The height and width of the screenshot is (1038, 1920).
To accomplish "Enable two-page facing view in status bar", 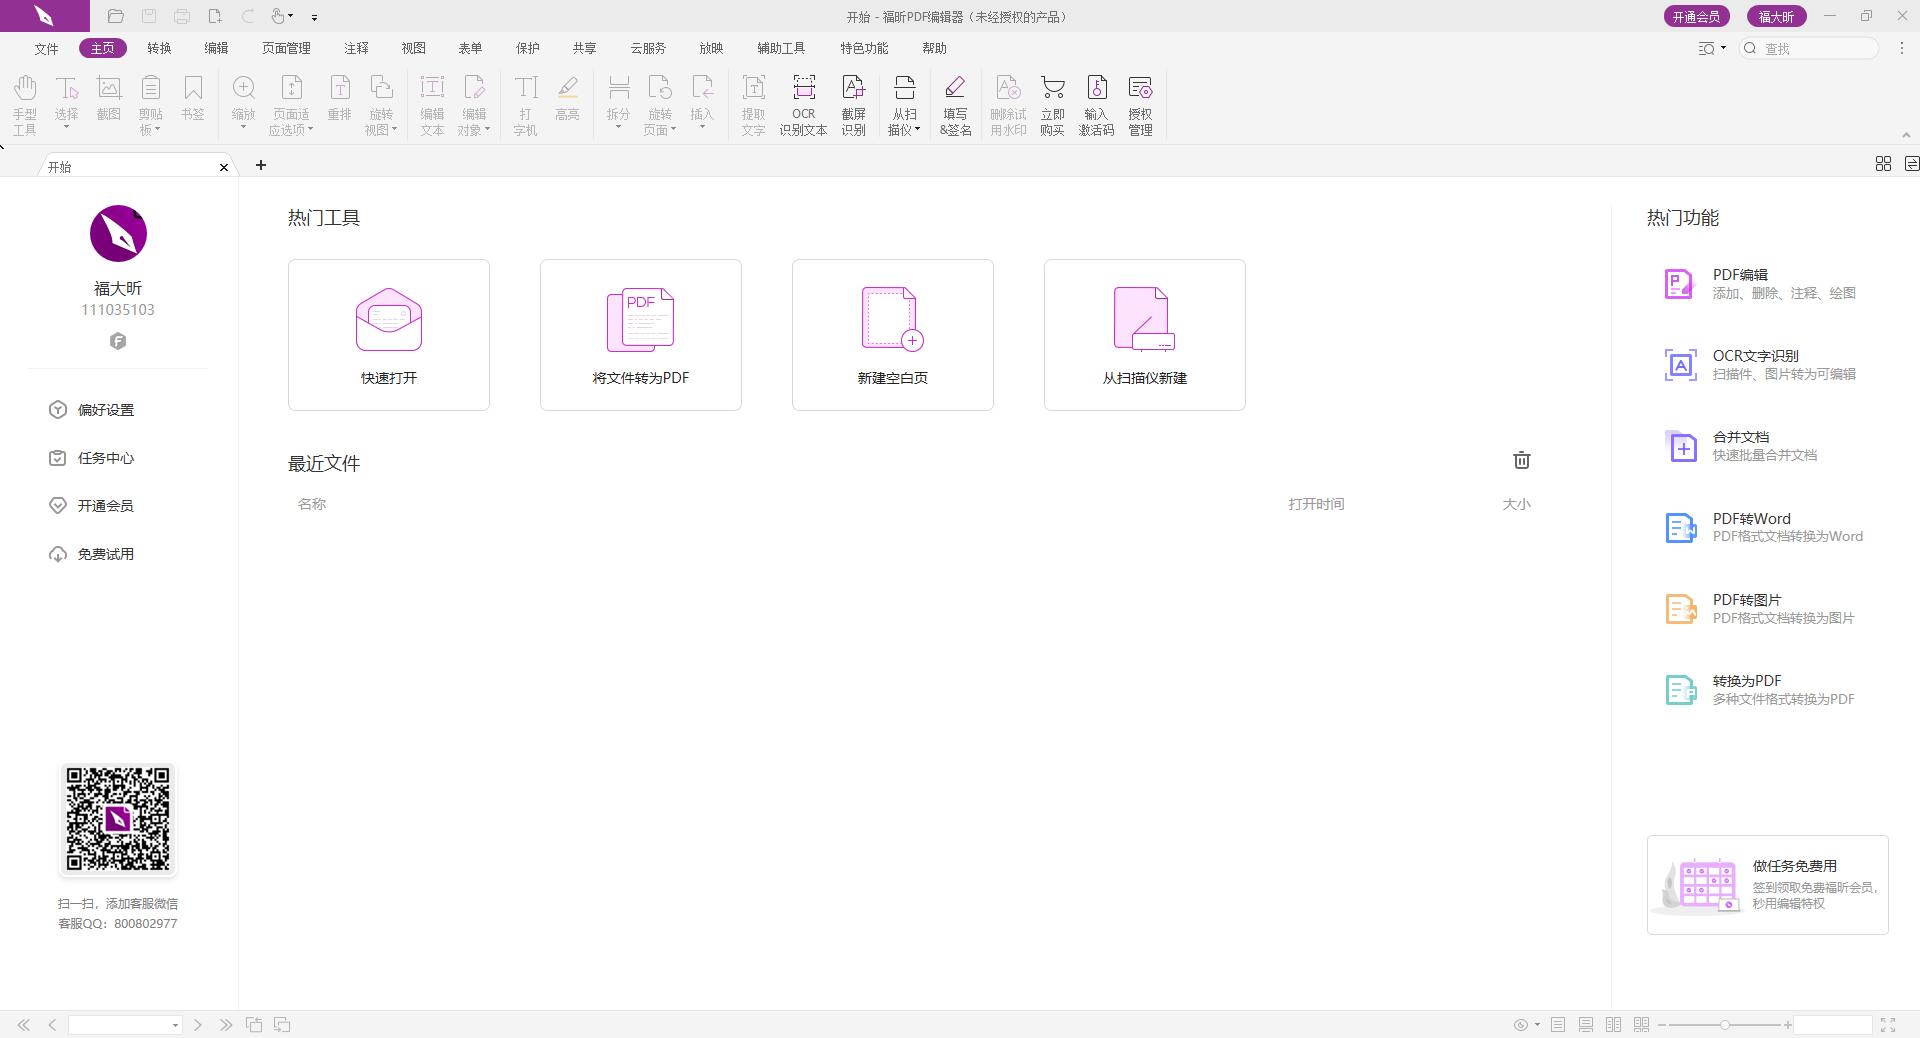I will pos(1613,1024).
